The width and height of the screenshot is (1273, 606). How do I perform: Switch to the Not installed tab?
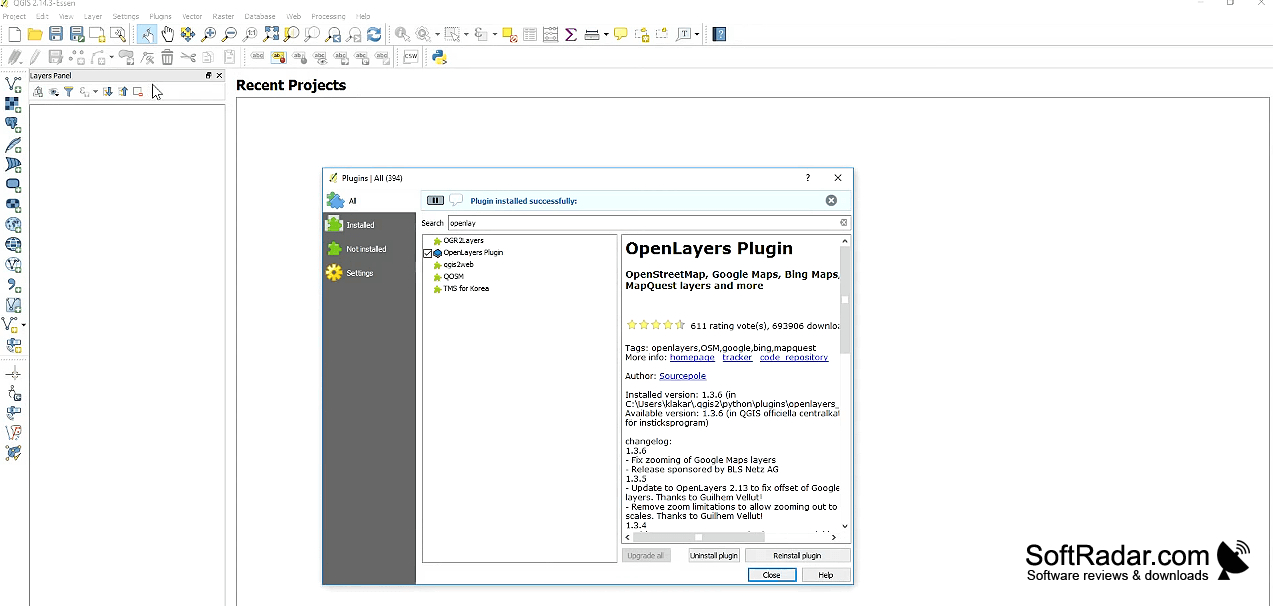point(366,249)
